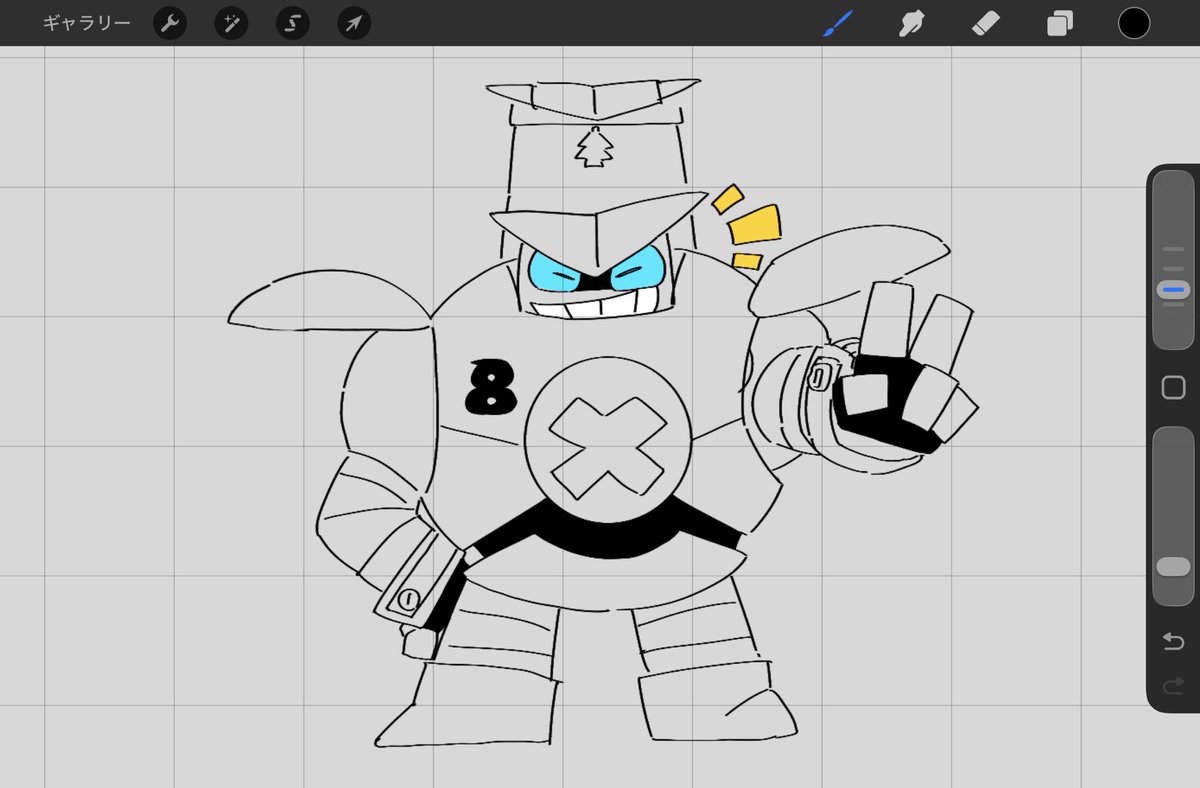1200x788 pixels.
Task: Open the Adjustments magic wand menu
Action: [x=232, y=24]
